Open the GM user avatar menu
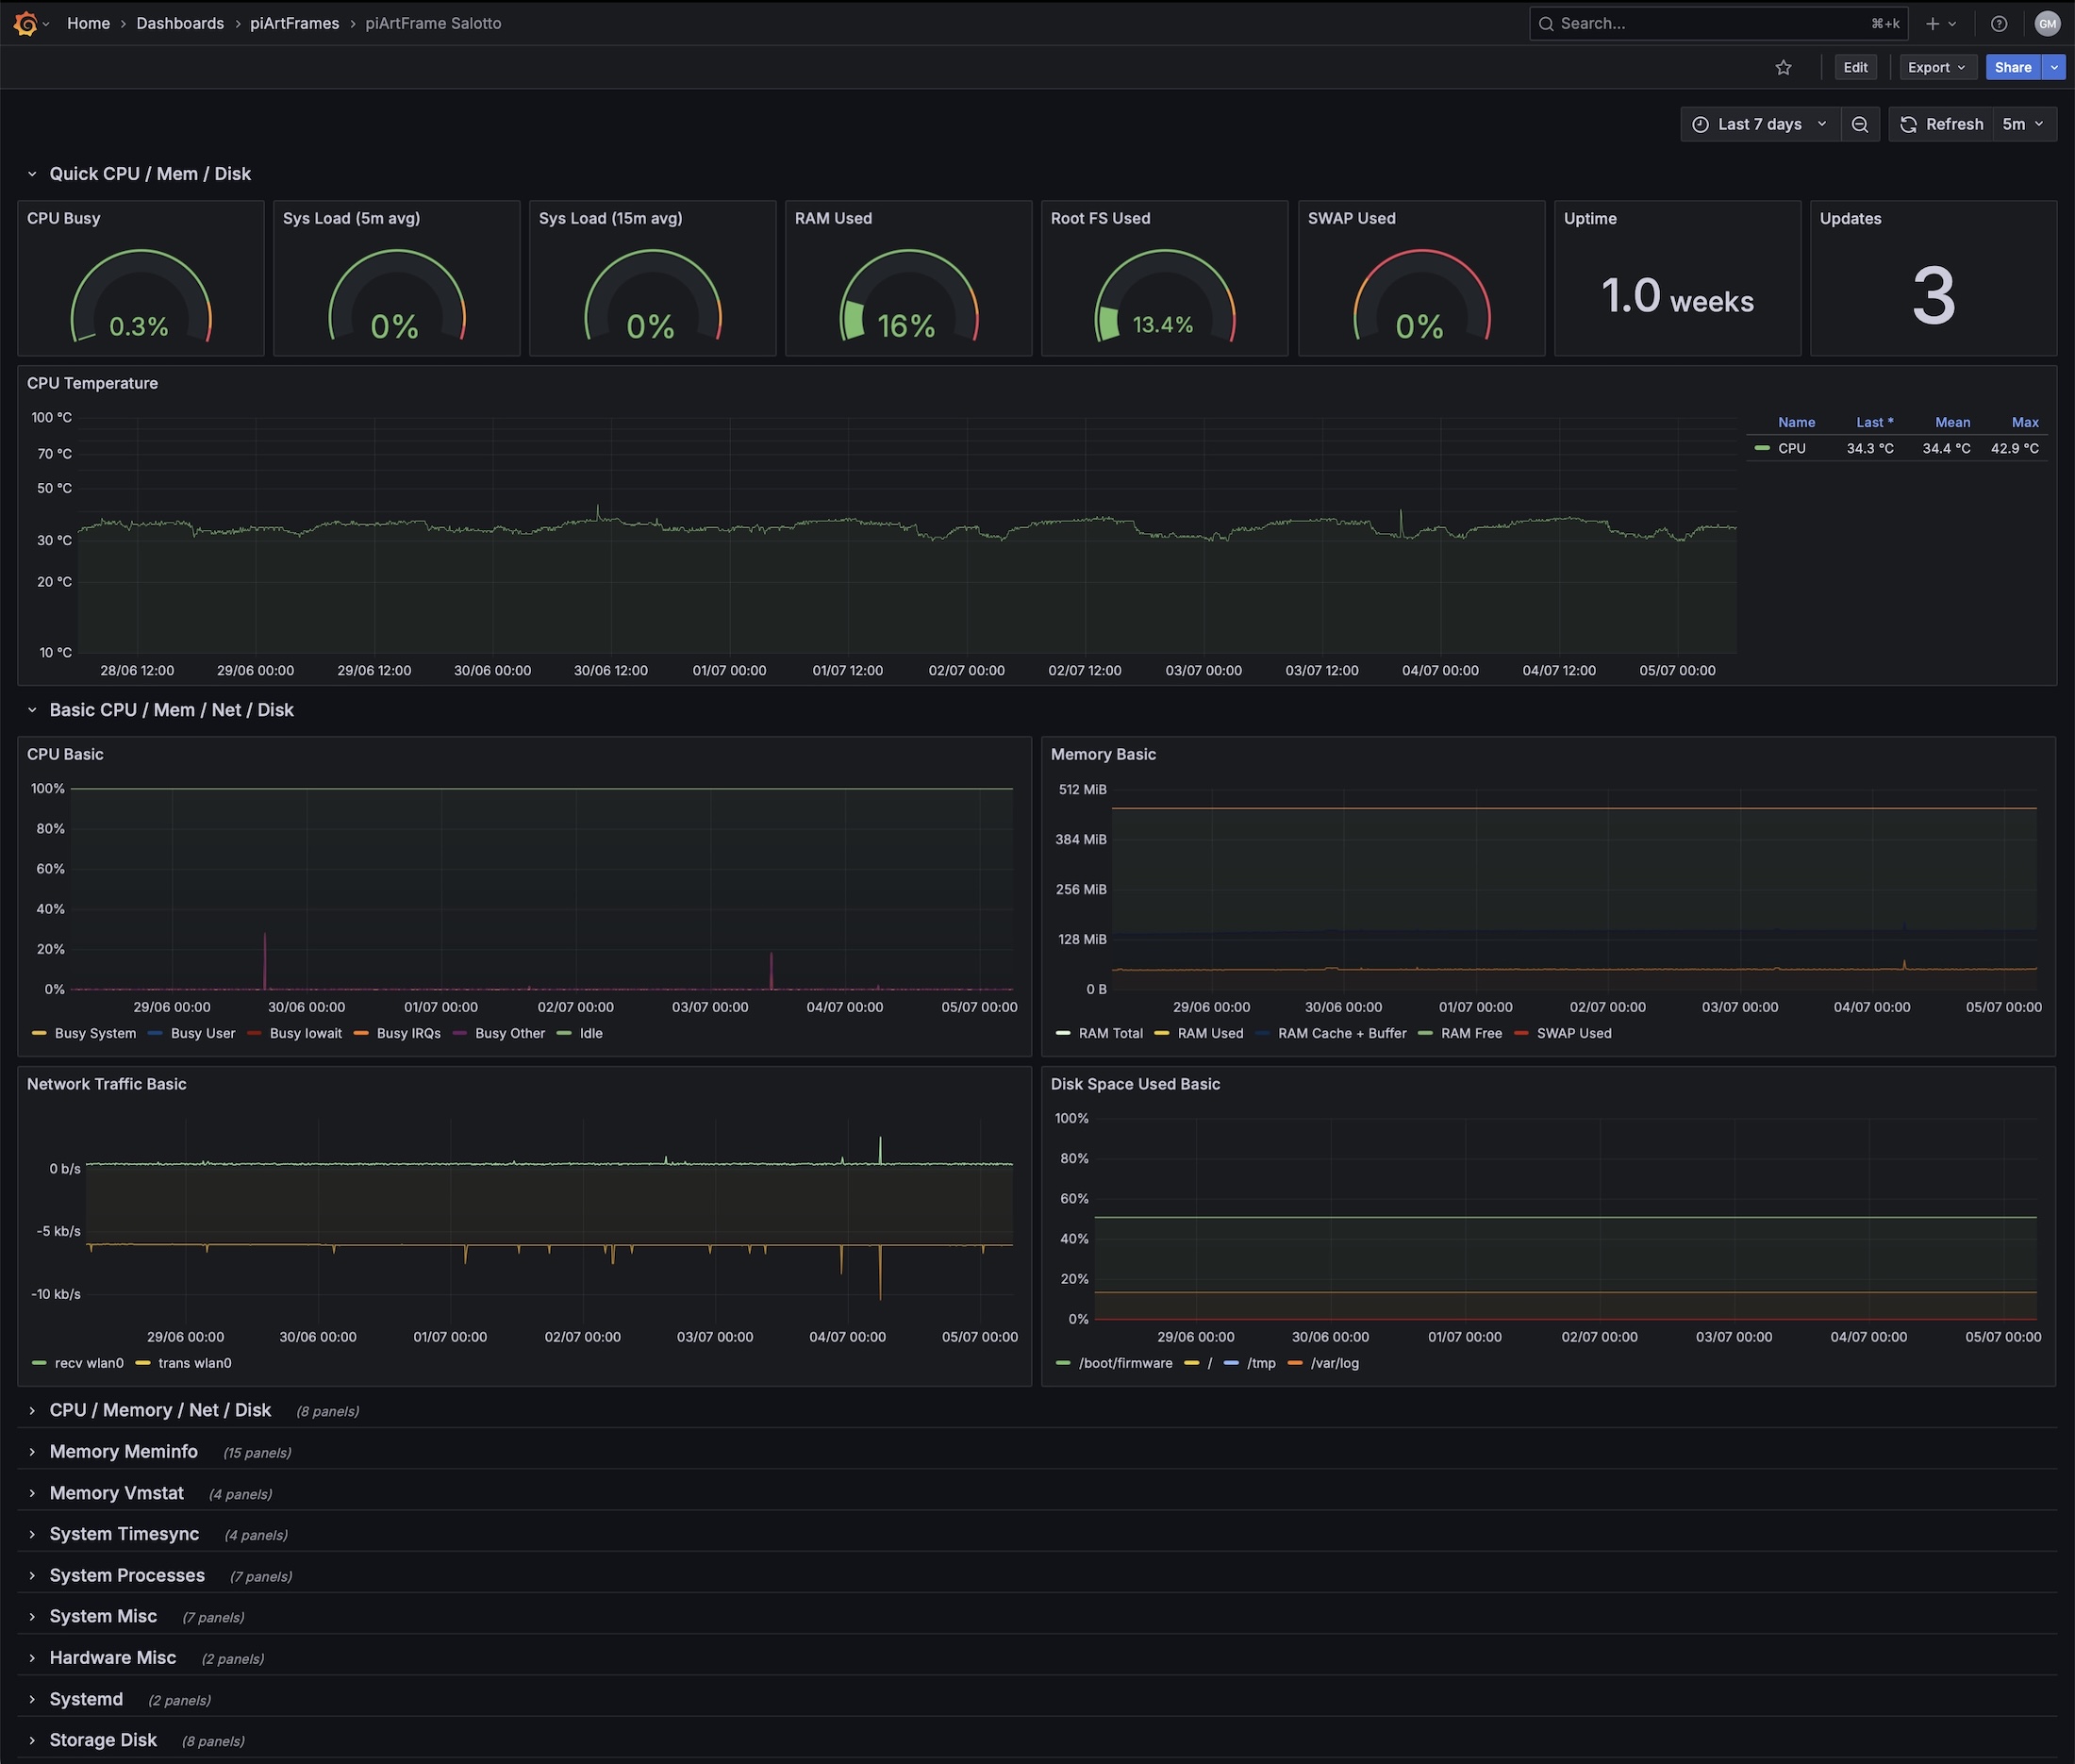 (x=2047, y=24)
